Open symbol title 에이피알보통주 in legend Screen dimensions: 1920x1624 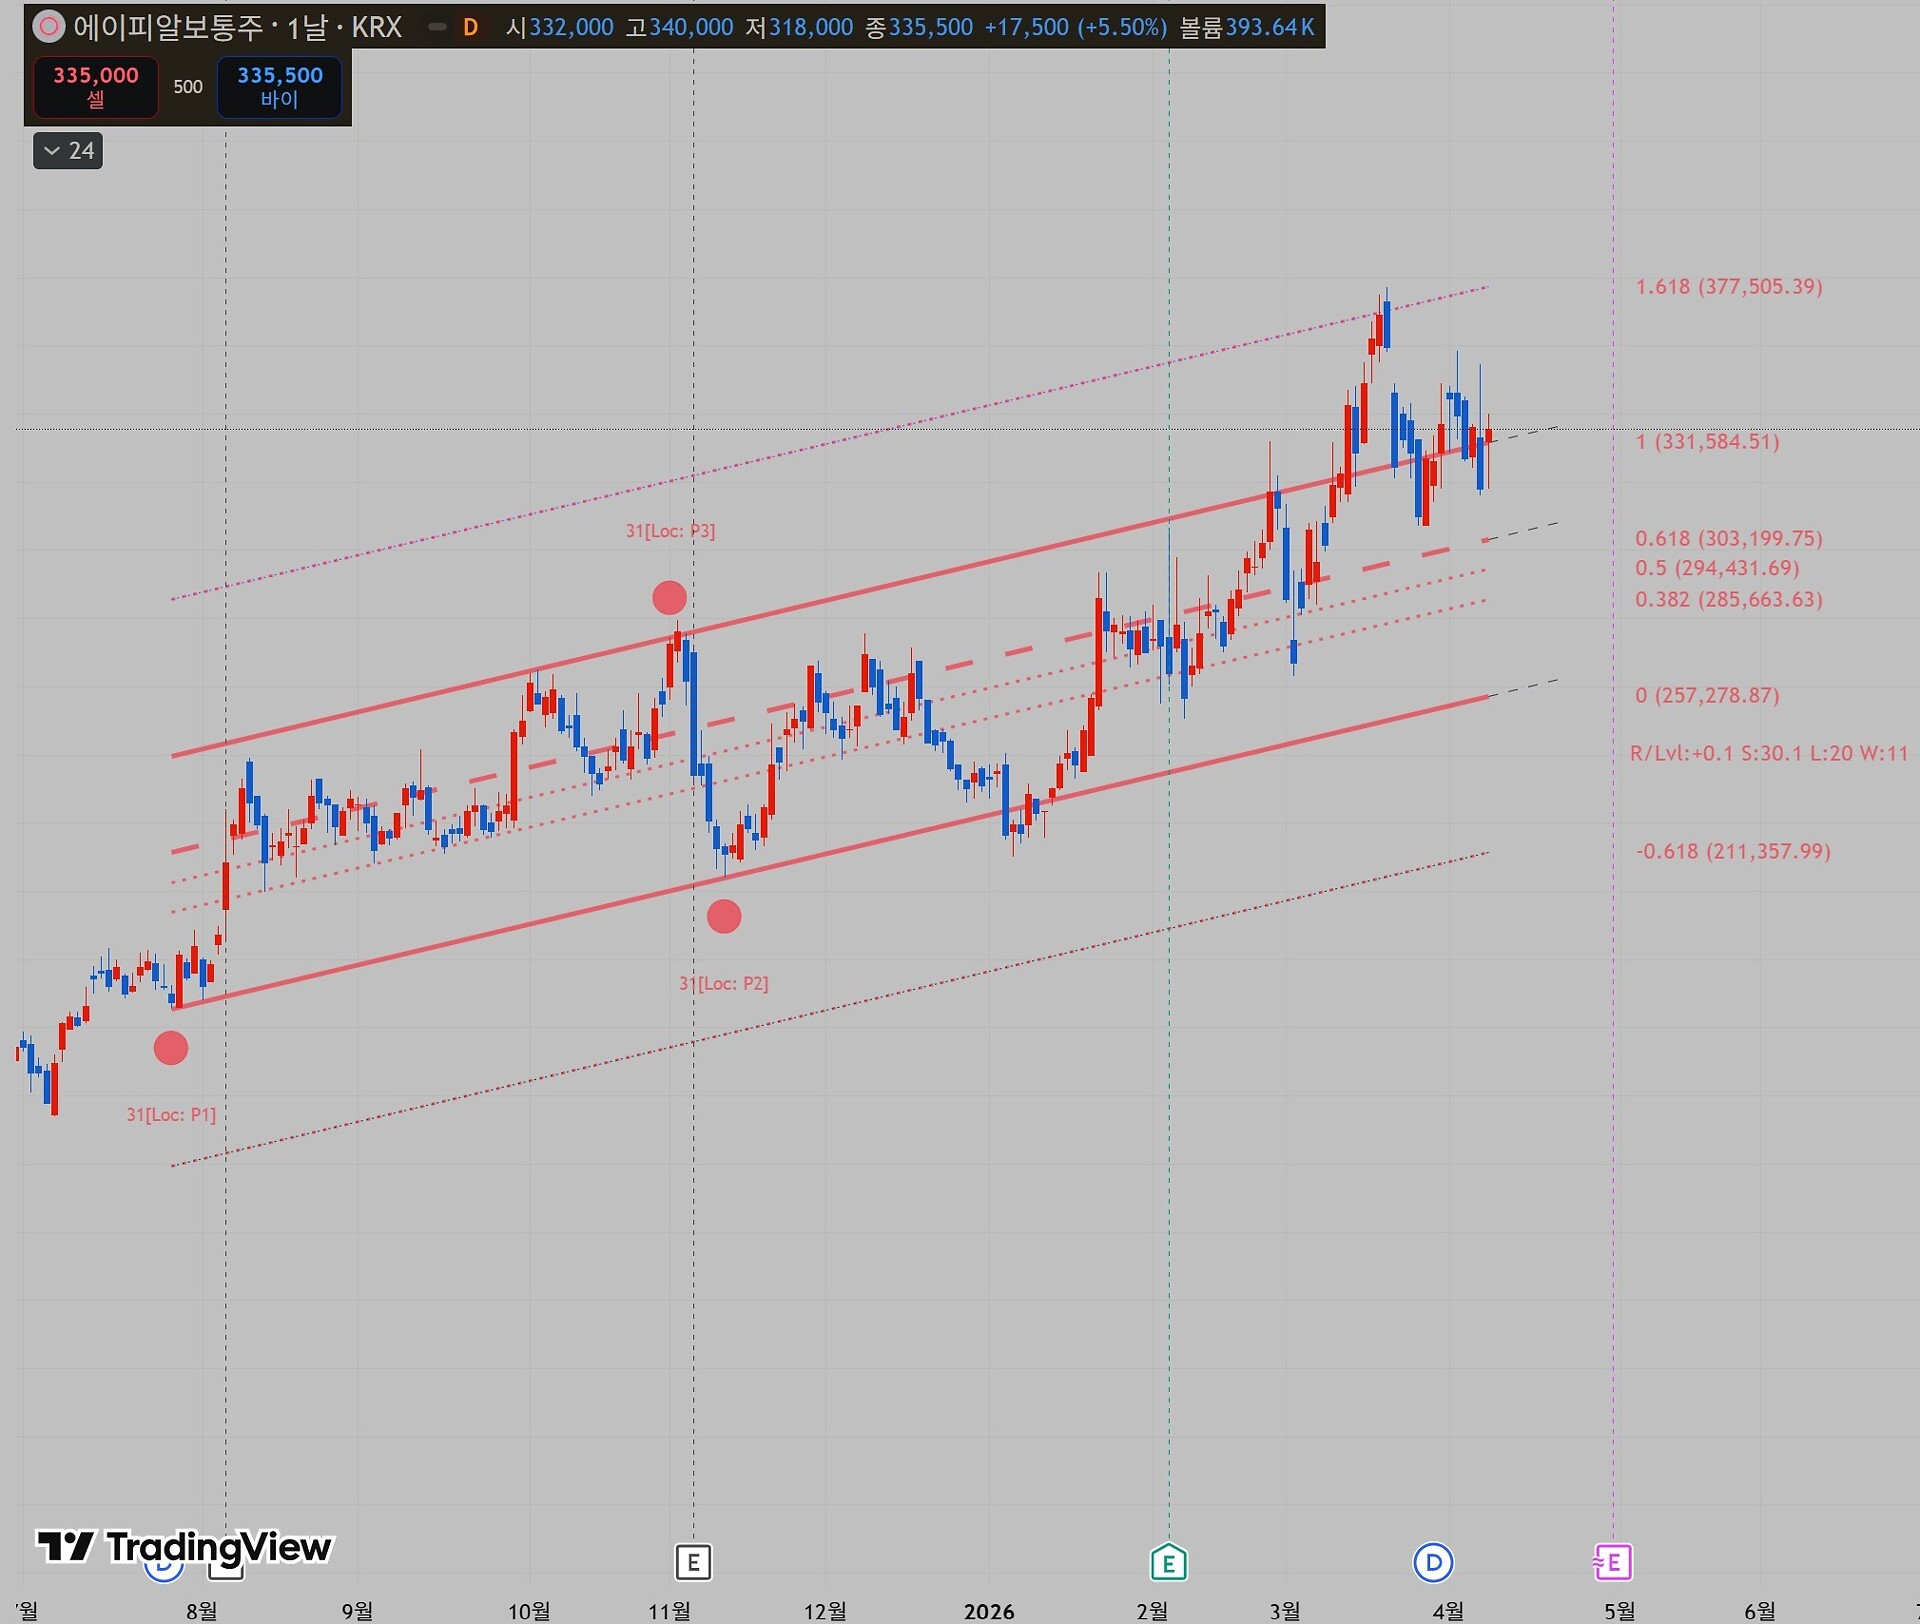tap(168, 27)
